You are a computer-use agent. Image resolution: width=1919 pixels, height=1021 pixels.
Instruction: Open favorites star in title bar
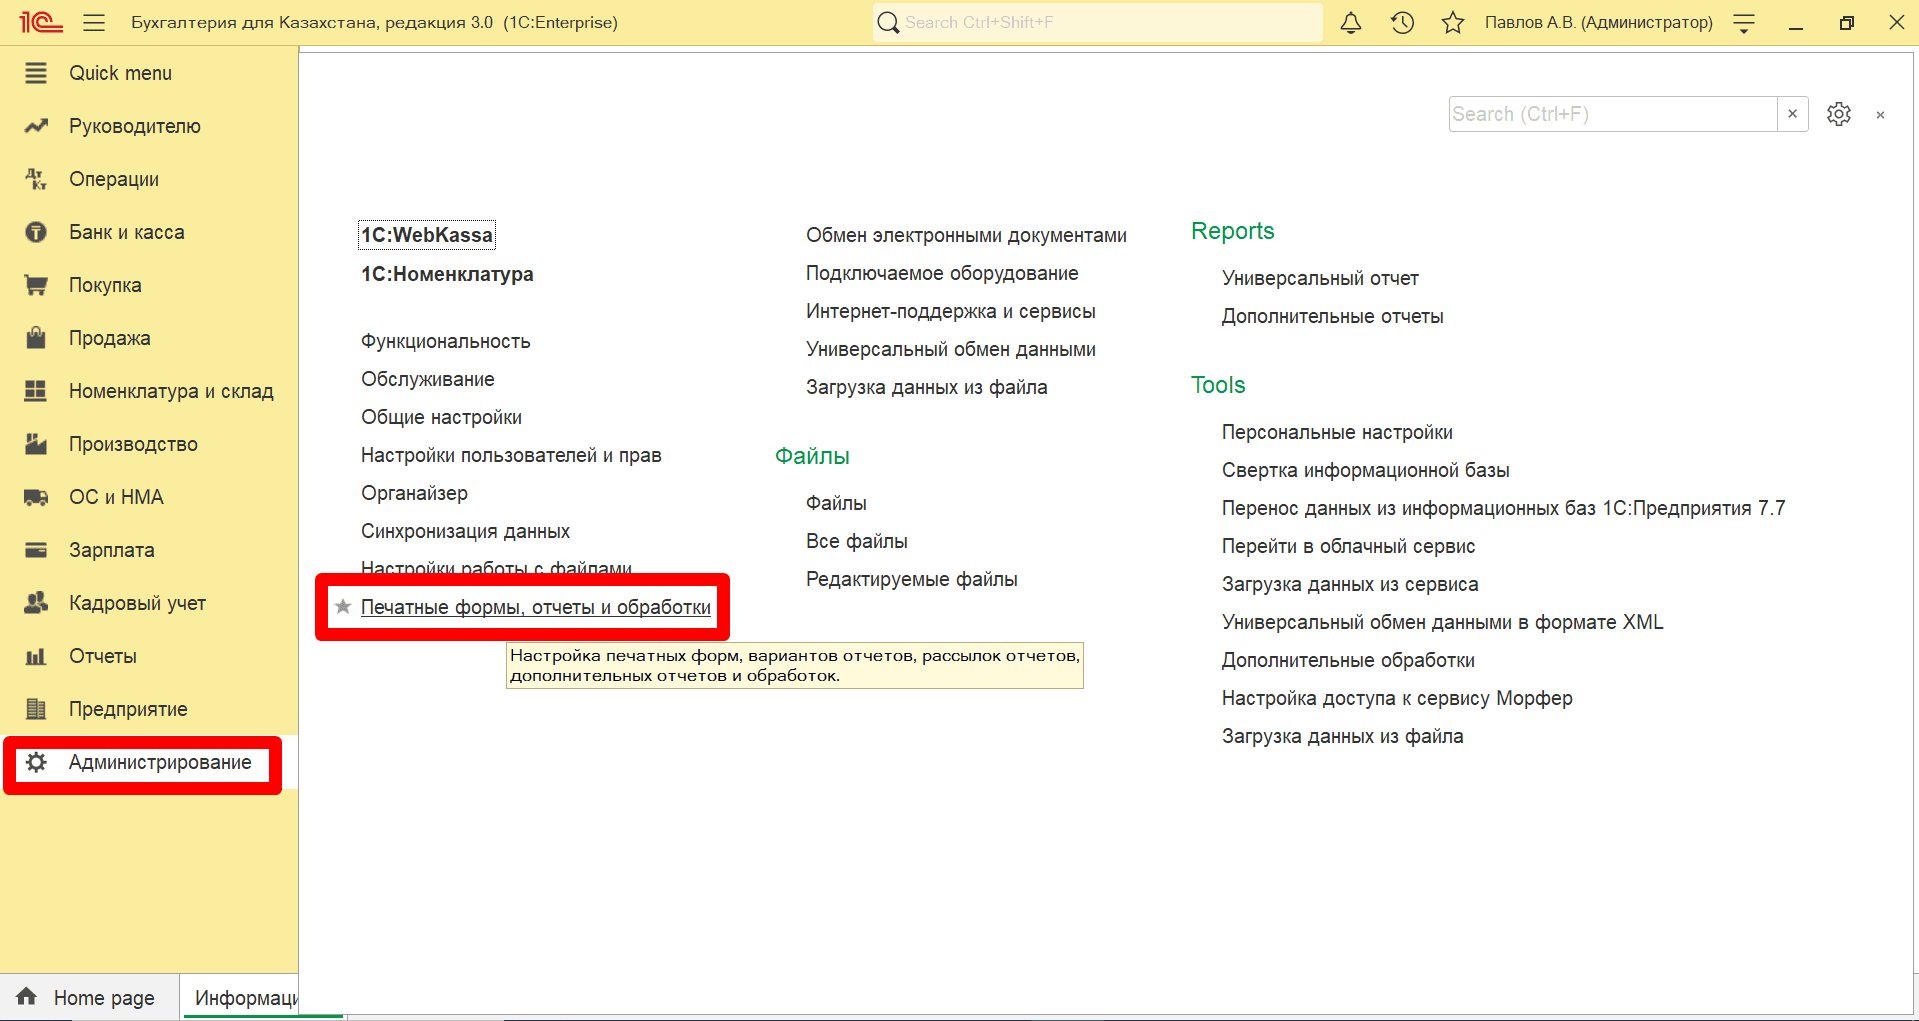1453,22
